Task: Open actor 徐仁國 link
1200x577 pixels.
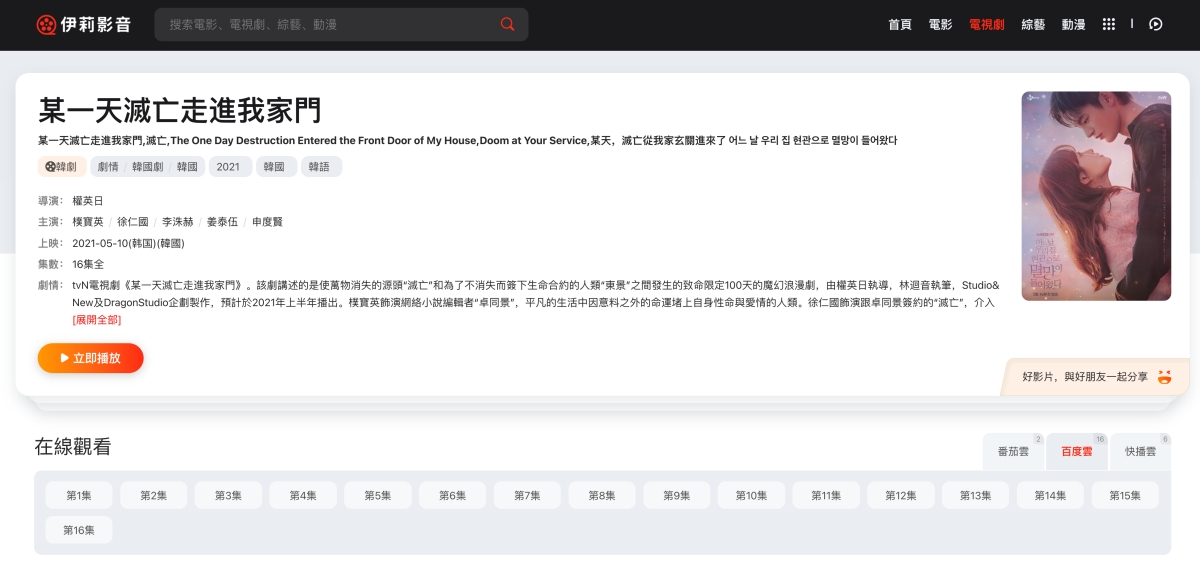Action: (133, 222)
